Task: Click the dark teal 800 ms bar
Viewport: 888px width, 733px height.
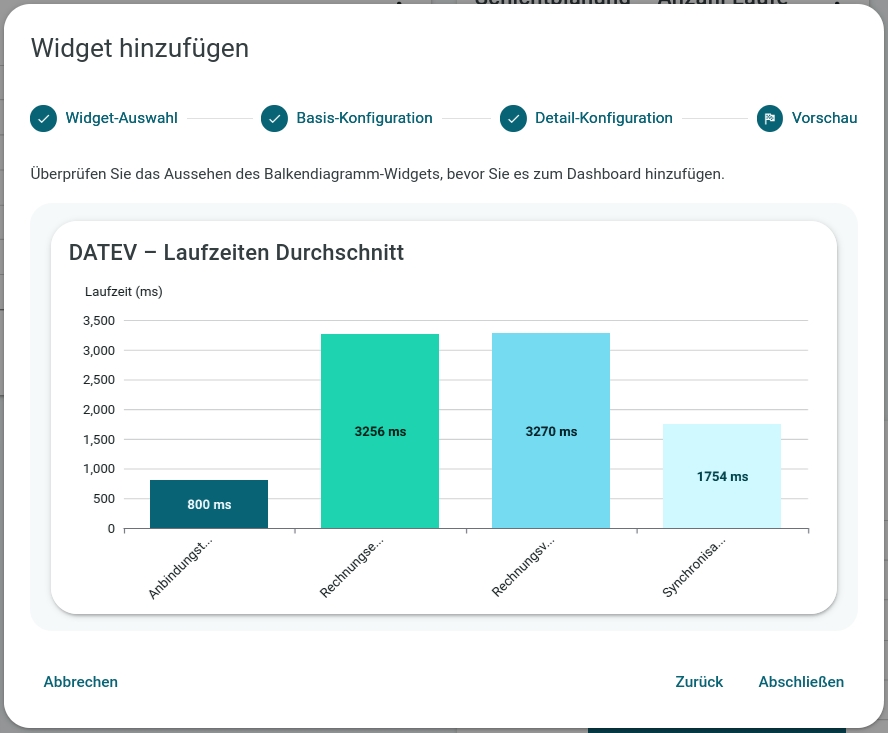Action: pyautogui.click(x=209, y=504)
